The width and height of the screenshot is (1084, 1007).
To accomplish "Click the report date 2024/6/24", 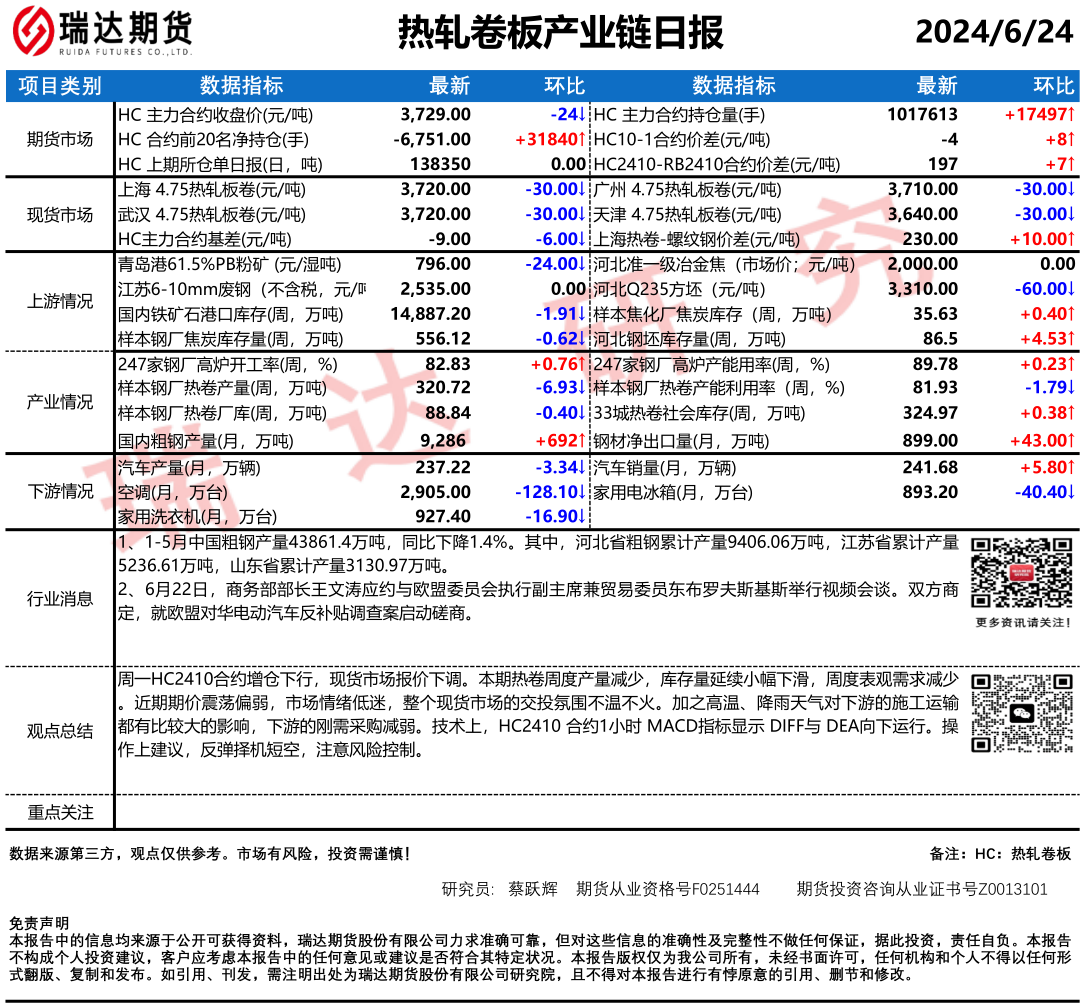I will pyautogui.click(x=993, y=33).
